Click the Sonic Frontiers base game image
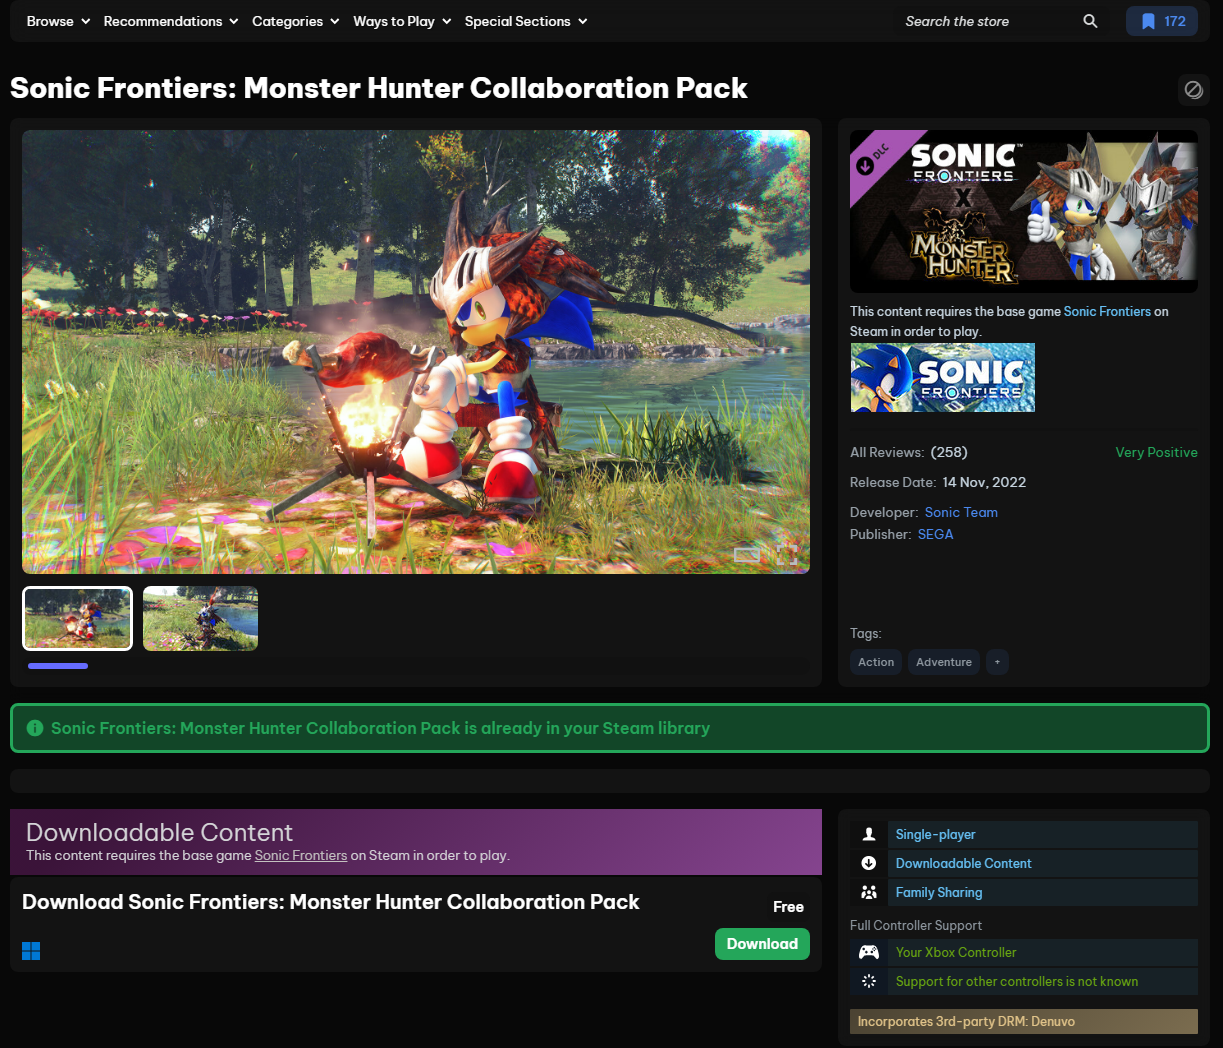This screenshot has height=1048, width=1223. tap(942, 378)
